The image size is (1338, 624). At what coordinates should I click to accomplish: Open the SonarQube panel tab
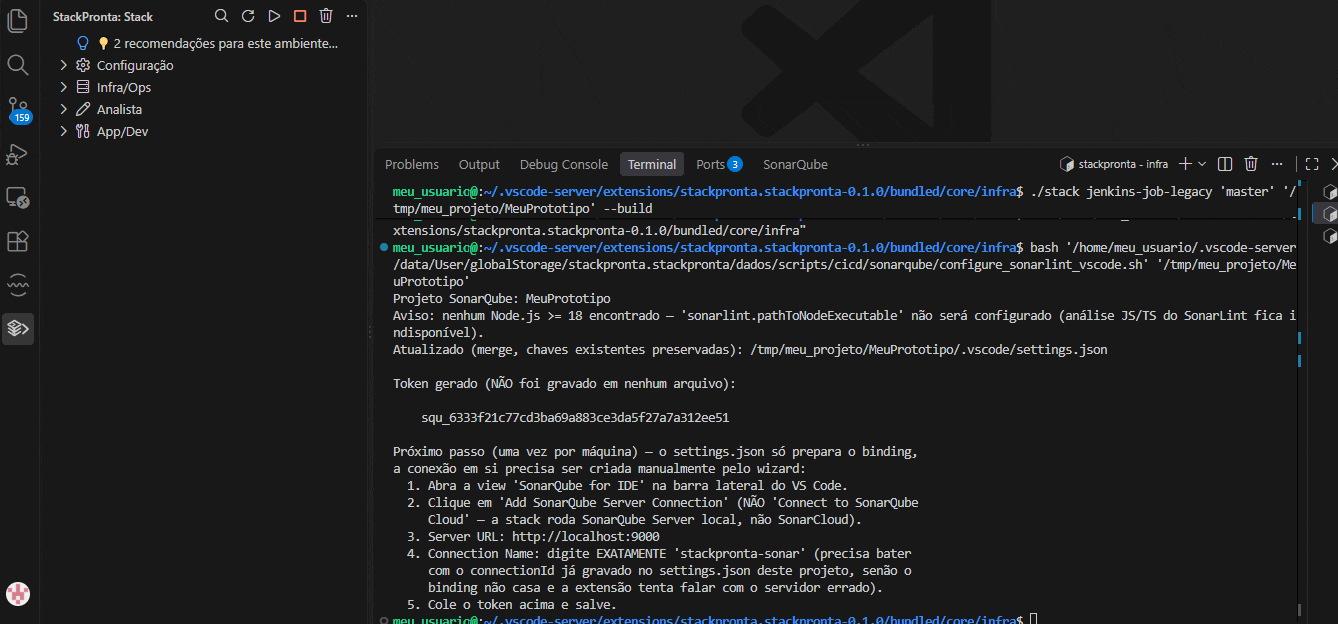(795, 164)
